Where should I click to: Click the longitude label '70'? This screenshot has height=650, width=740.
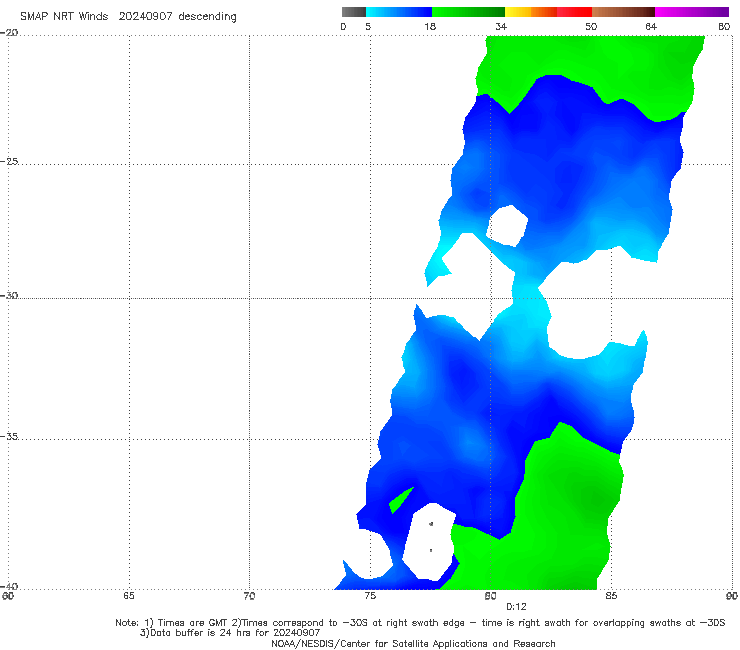(249, 596)
